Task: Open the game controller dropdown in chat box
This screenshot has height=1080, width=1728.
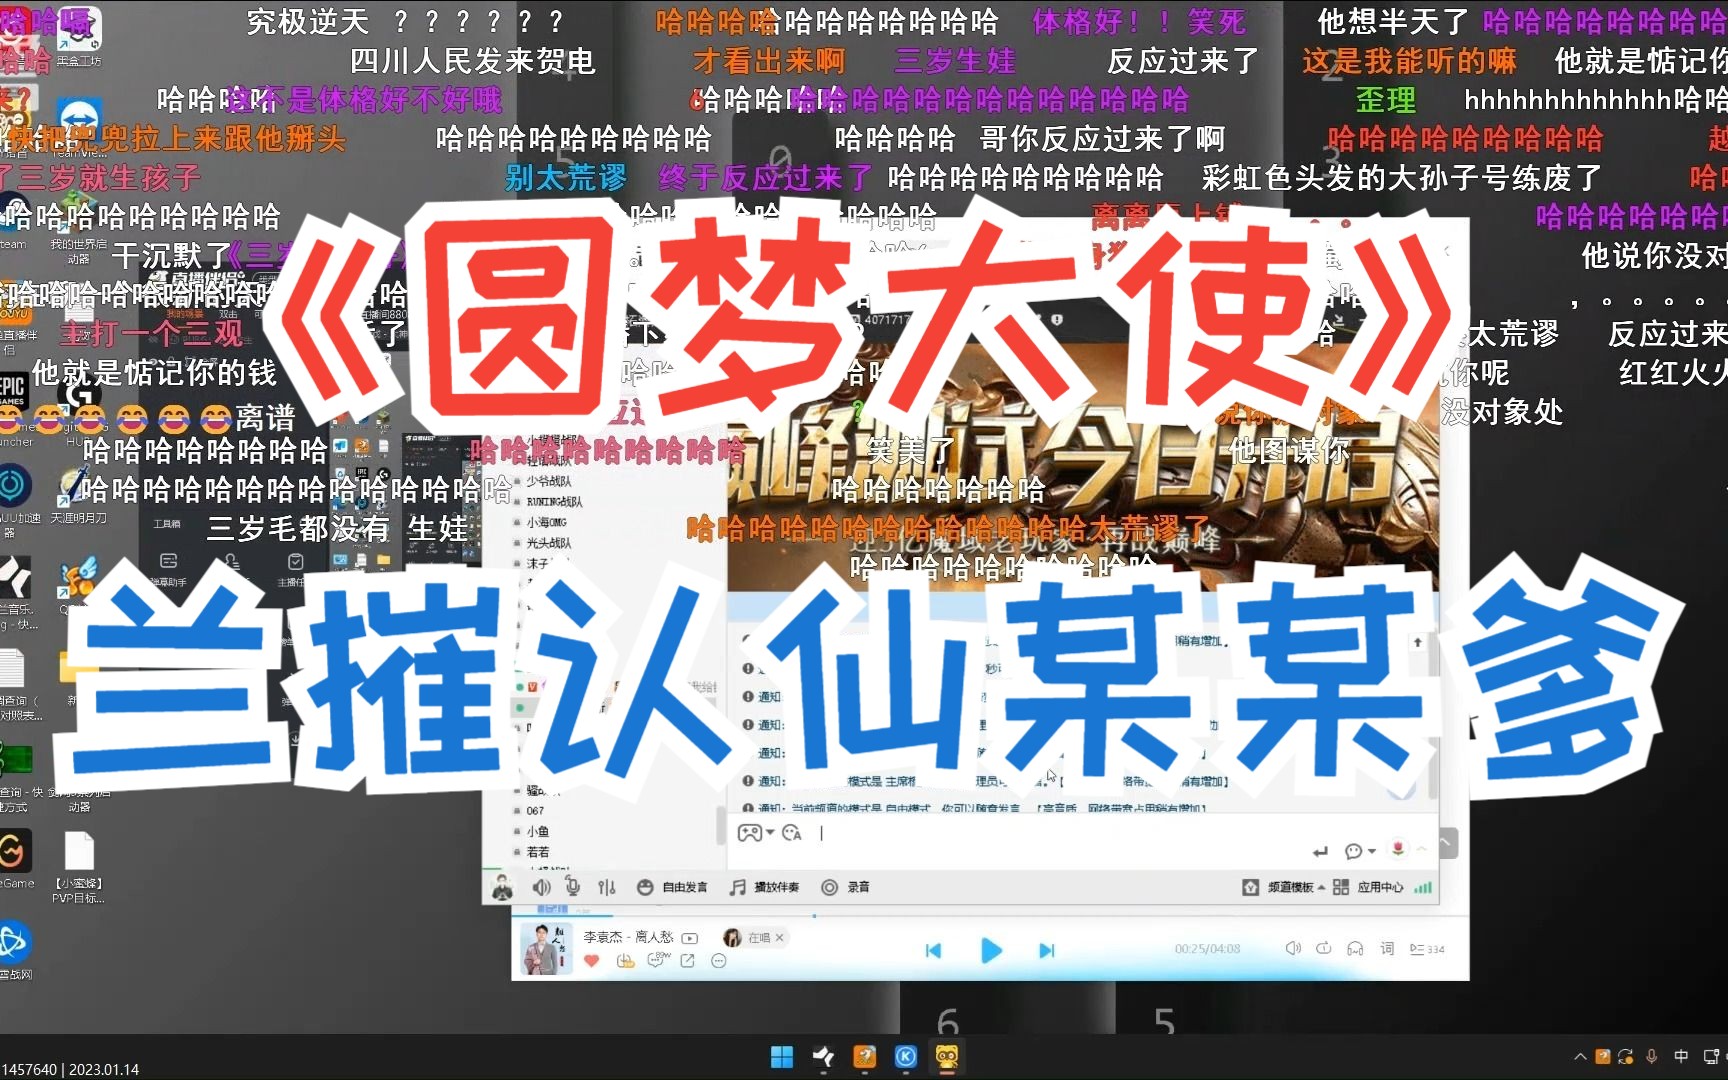Action: click(x=755, y=833)
